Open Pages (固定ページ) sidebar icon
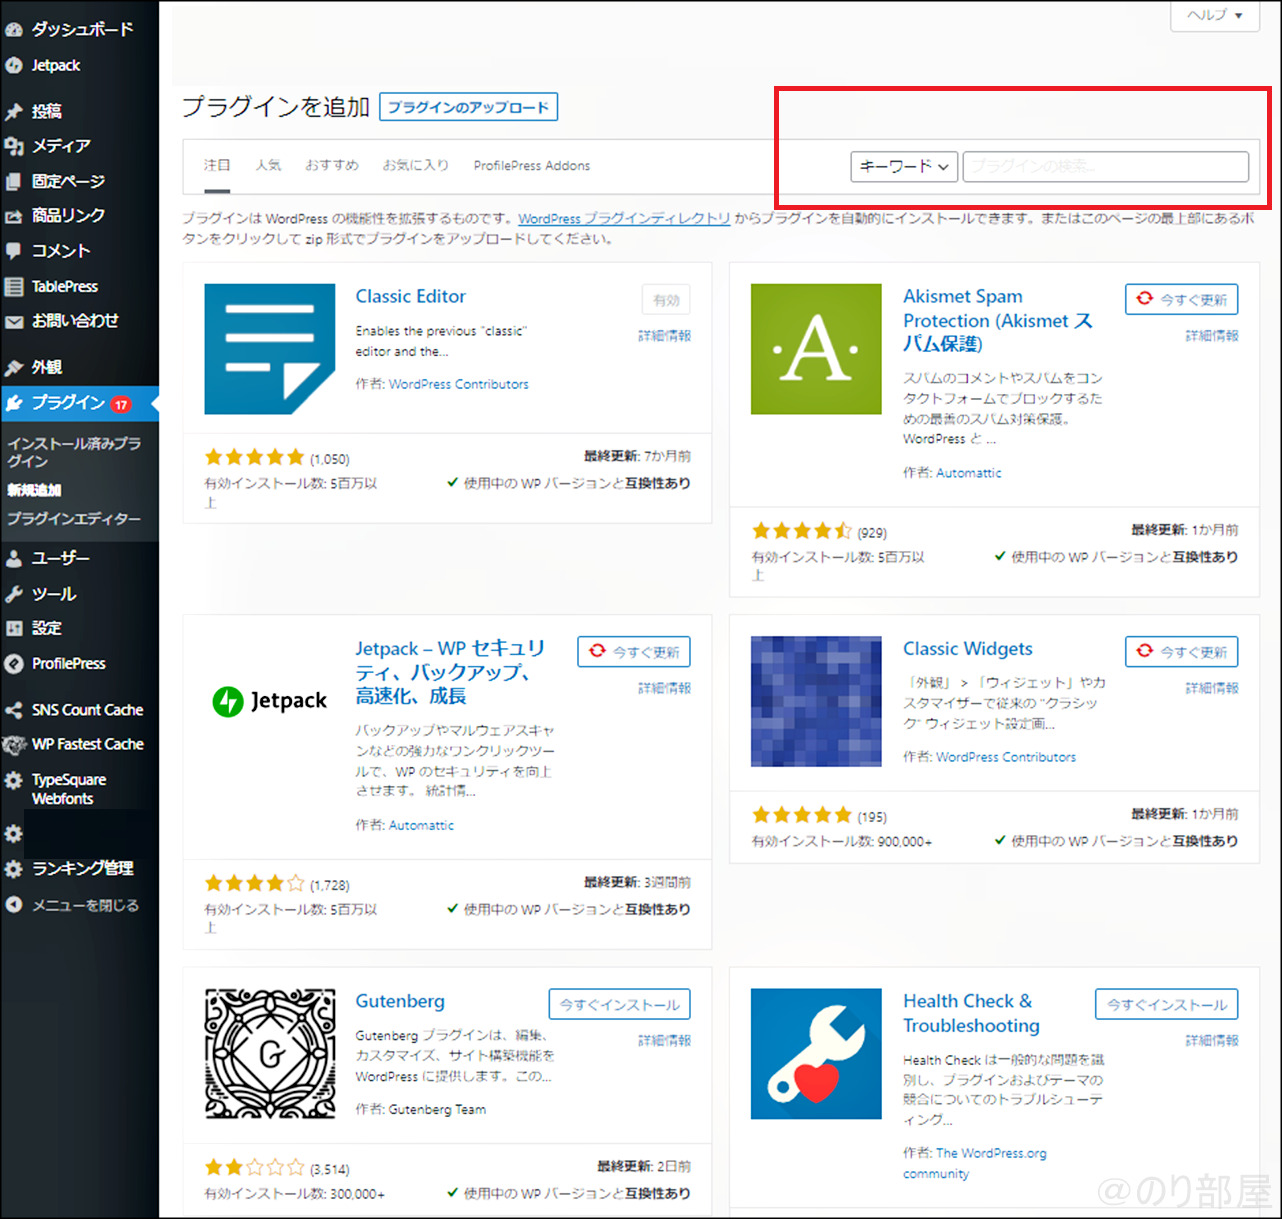Screen dimensions: 1282x1219 click(x=14, y=181)
